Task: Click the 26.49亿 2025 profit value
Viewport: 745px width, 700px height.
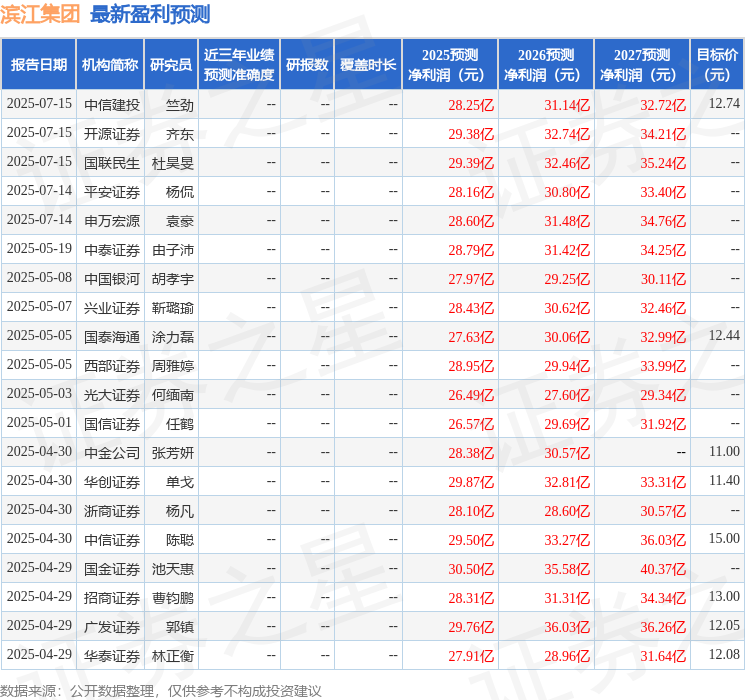Action: 471,395
